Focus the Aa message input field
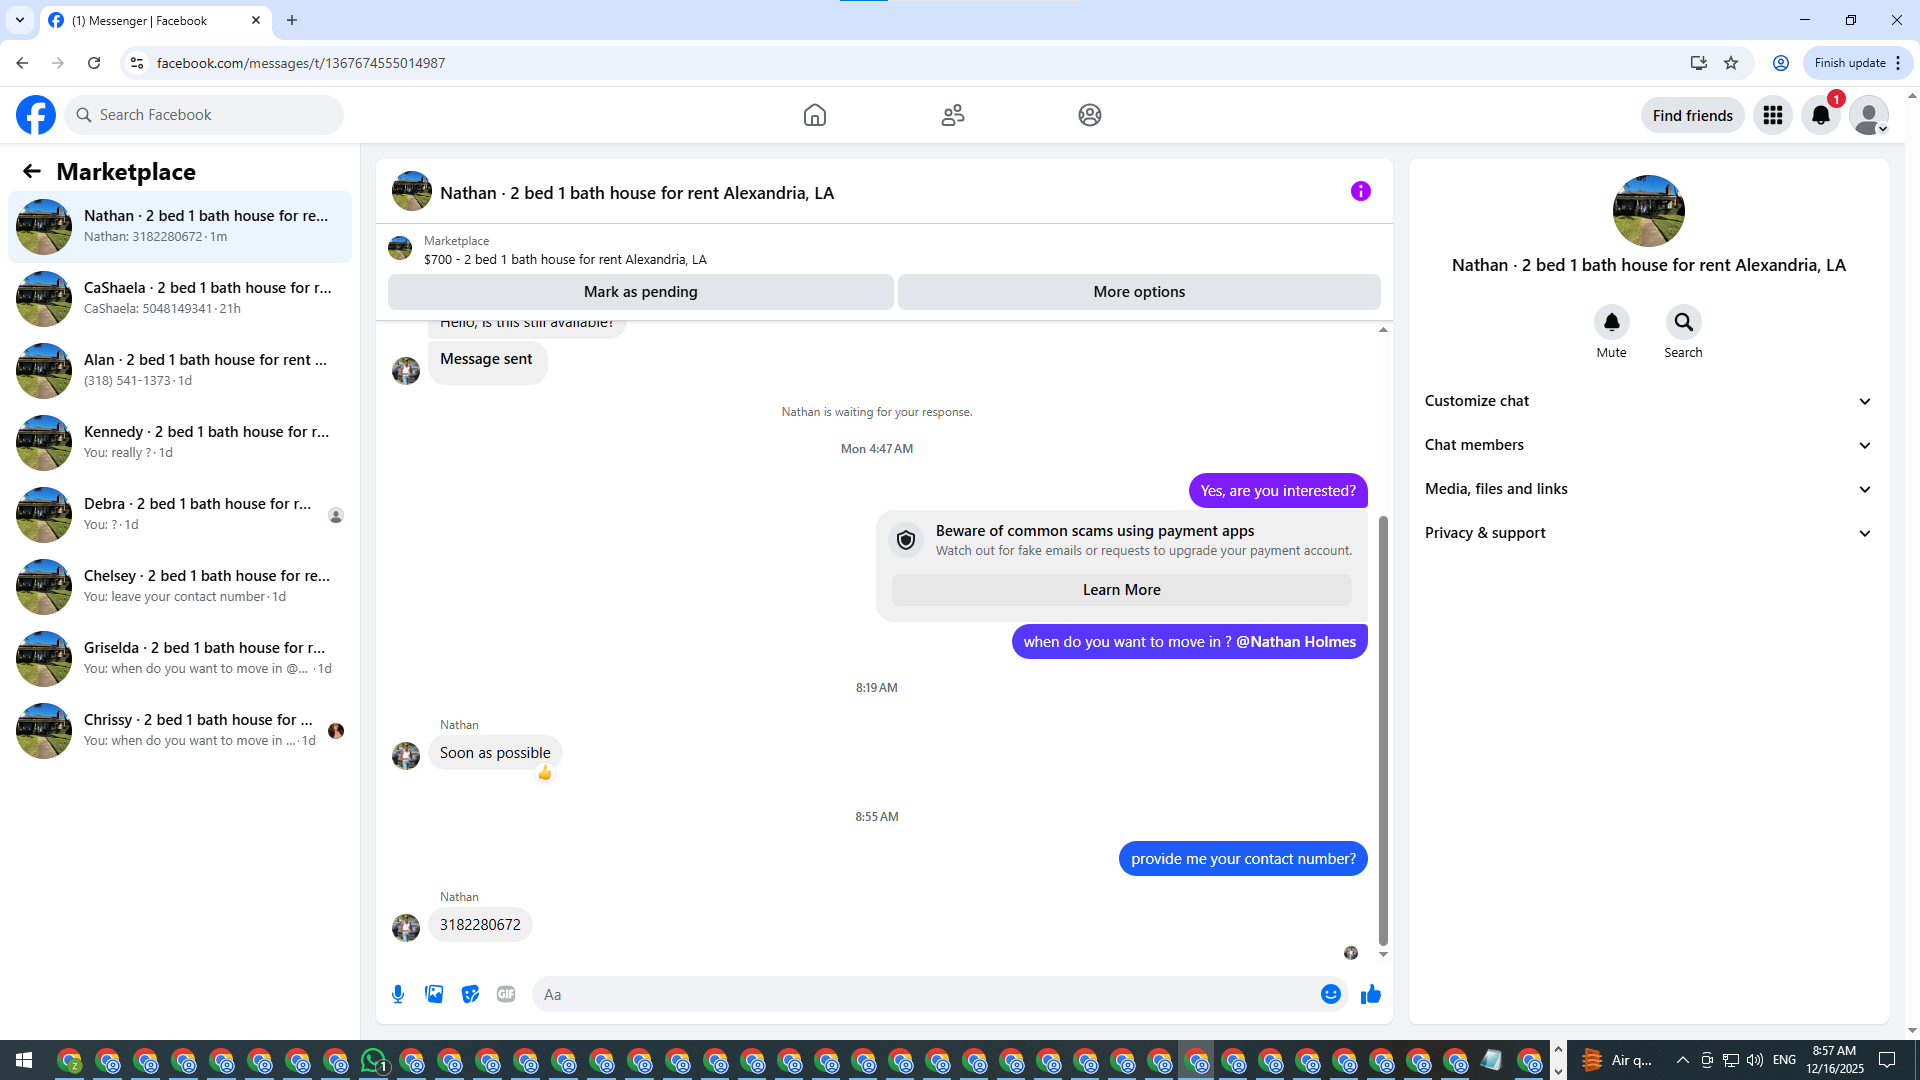This screenshot has width=1920, height=1080. click(x=924, y=994)
